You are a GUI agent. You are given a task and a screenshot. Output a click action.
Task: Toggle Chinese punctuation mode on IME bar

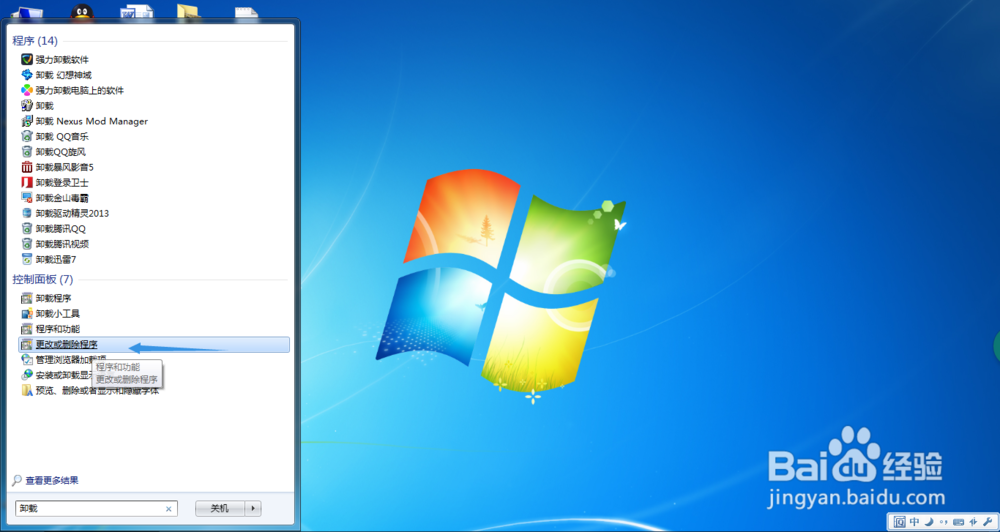click(944, 521)
